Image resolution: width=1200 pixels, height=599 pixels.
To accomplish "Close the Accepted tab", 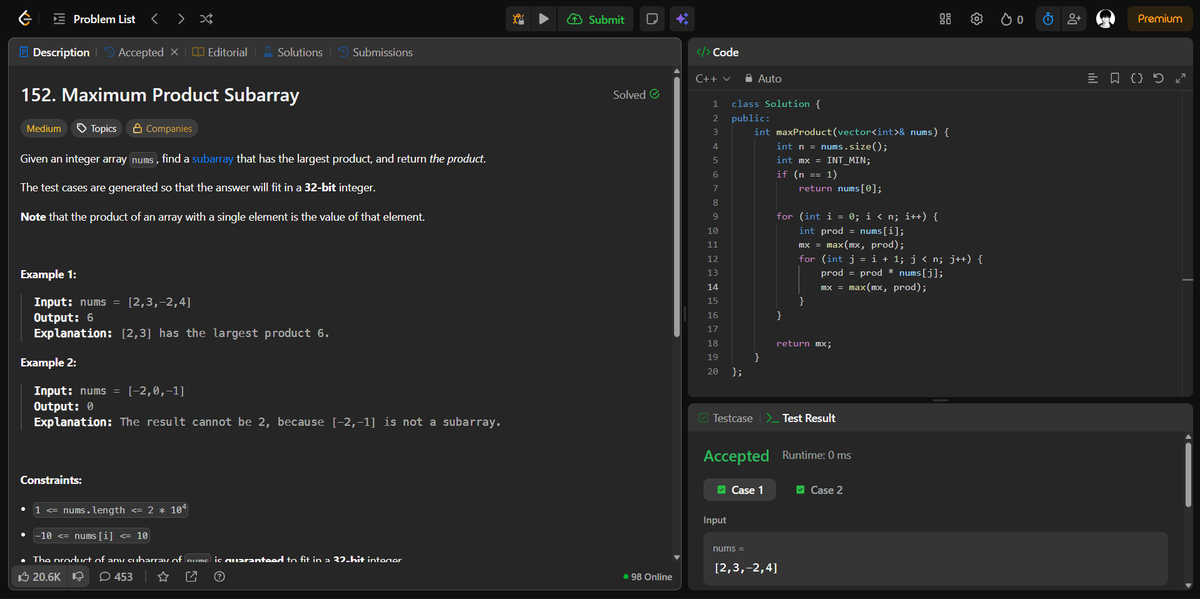I will point(174,52).
